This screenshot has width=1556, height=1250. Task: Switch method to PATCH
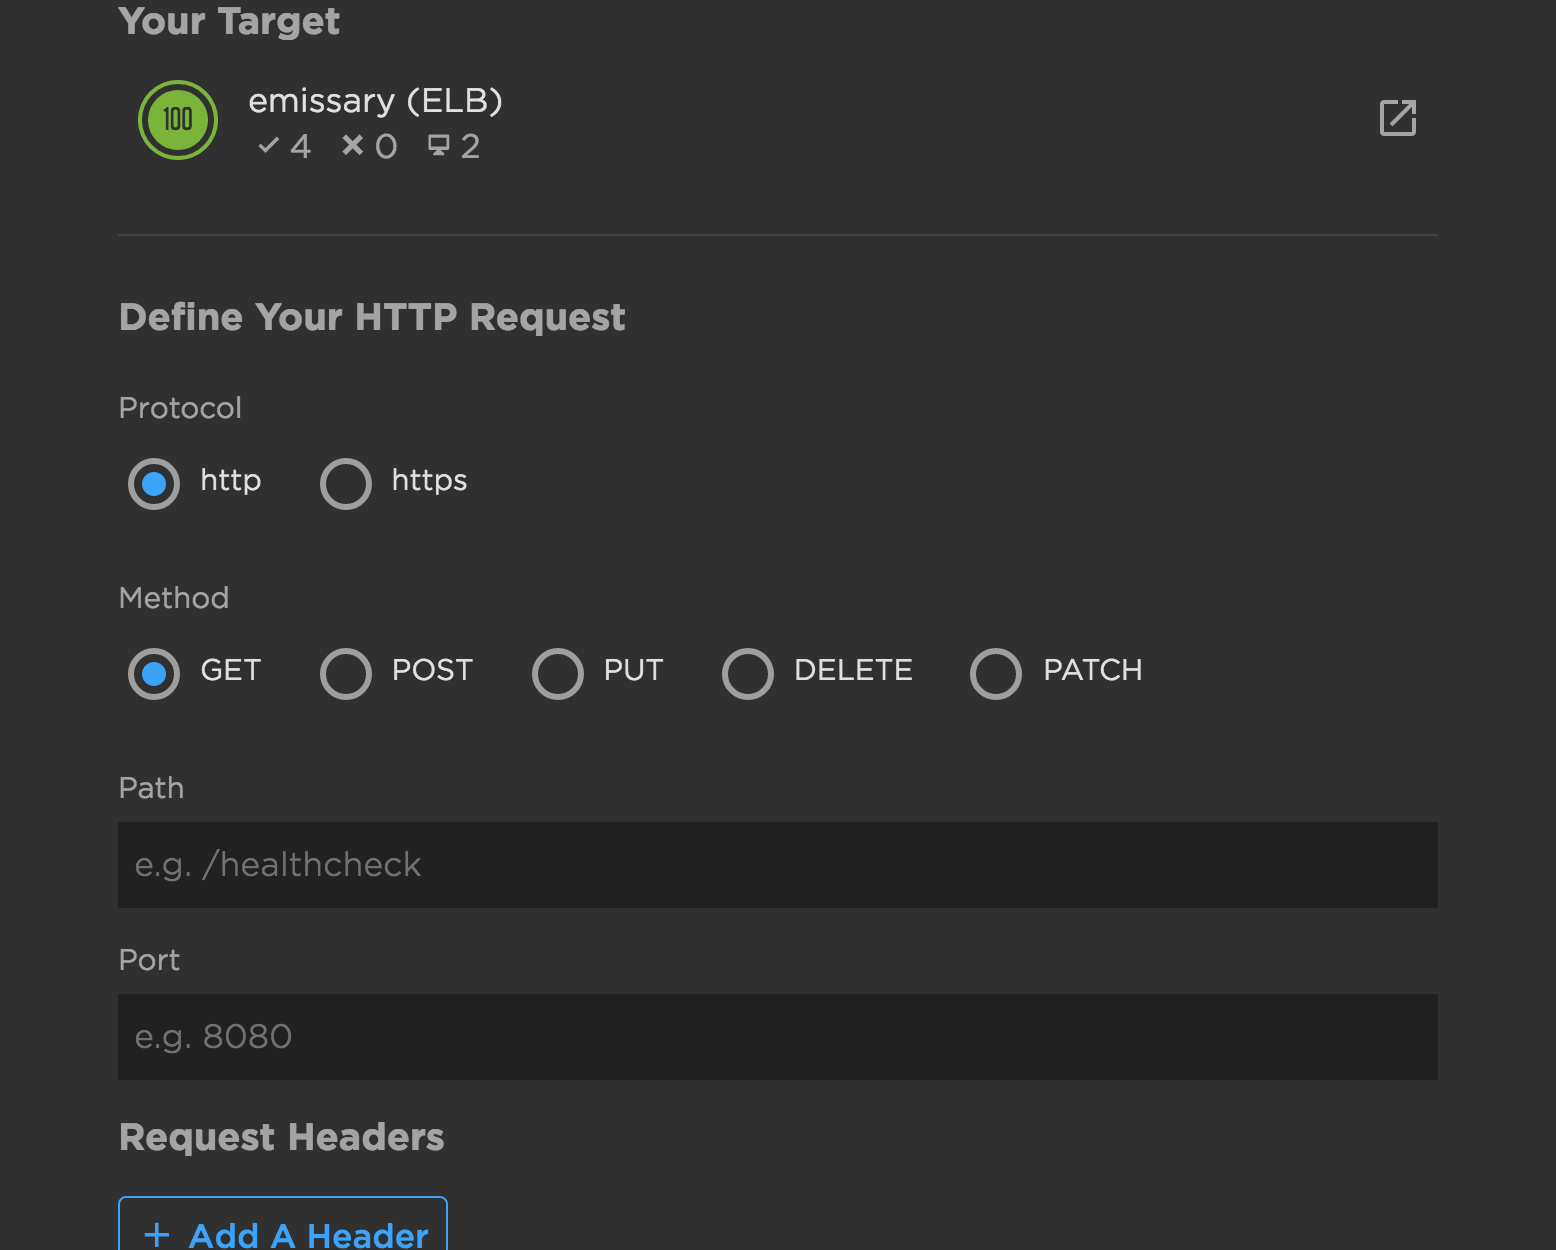tap(996, 674)
